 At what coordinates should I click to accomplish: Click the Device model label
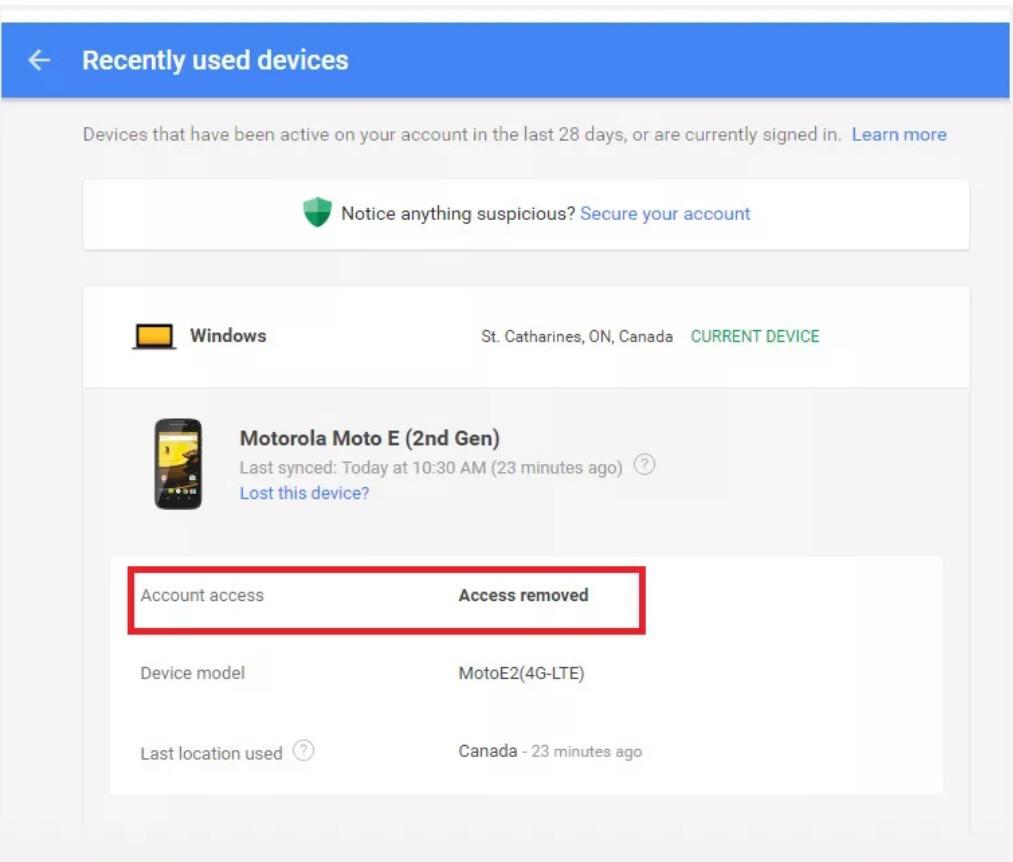coord(192,673)
